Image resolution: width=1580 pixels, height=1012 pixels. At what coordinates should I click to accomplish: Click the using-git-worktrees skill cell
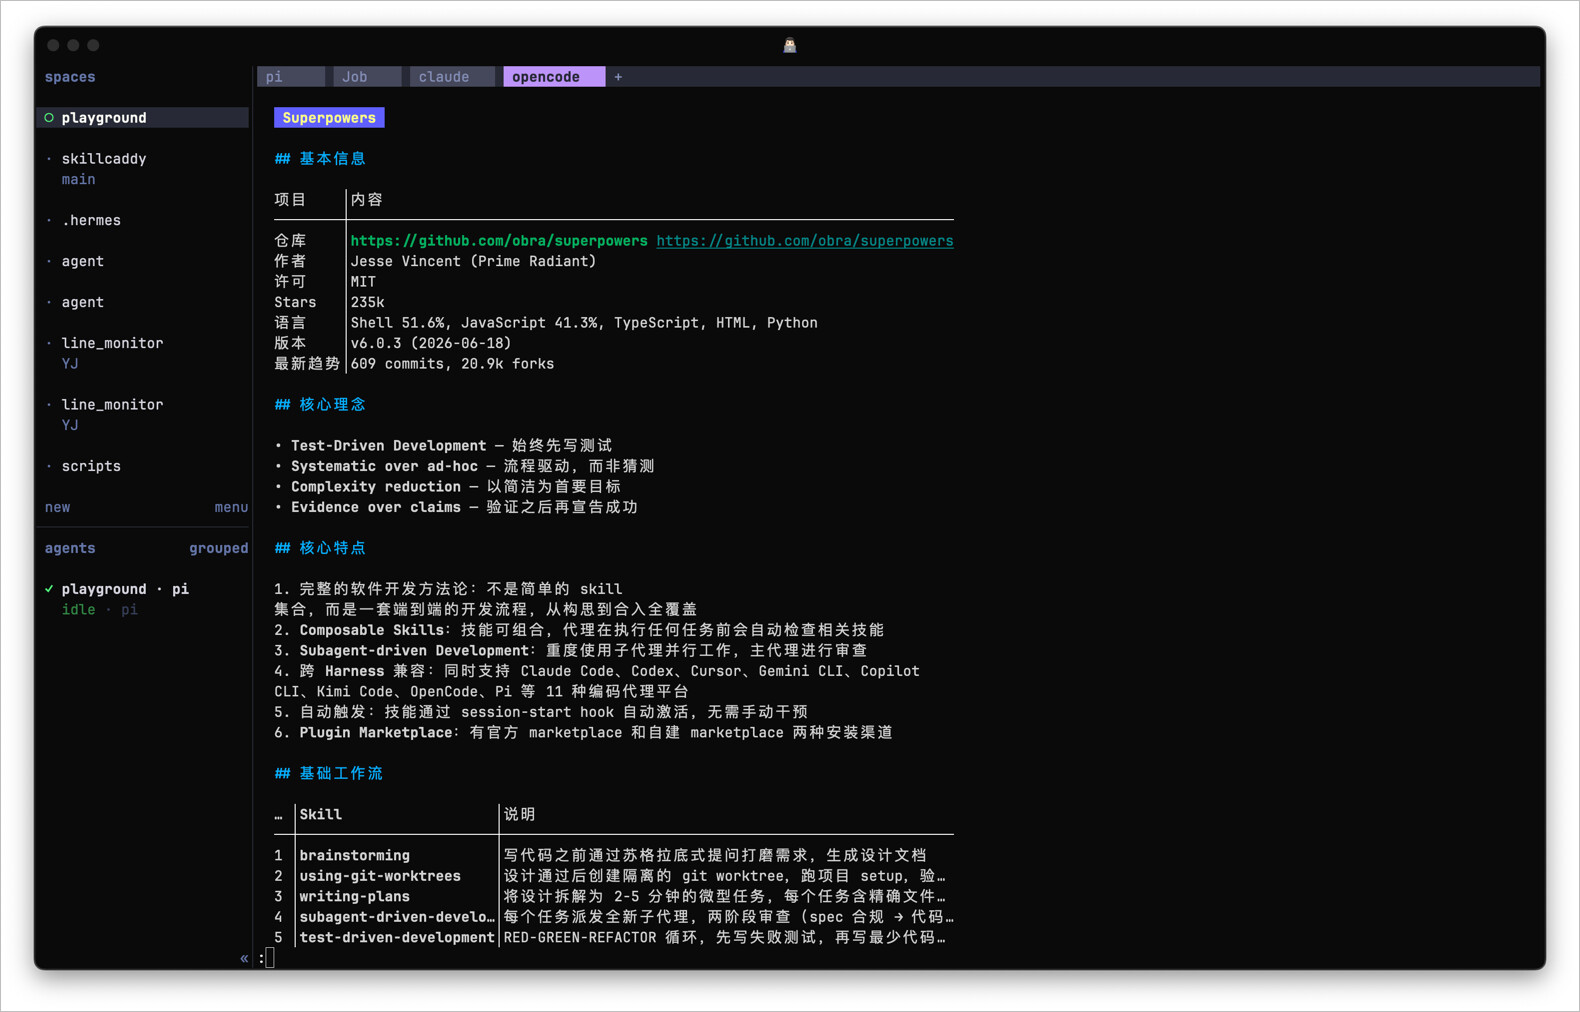380,876
